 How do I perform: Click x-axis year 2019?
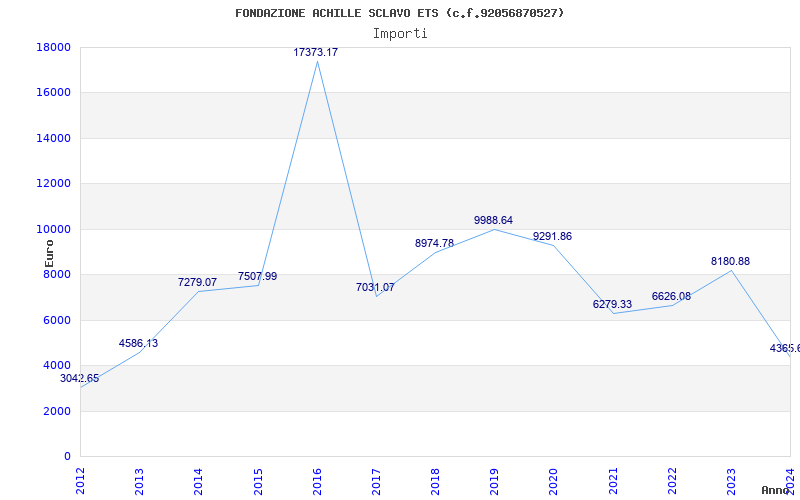(494, 481)
